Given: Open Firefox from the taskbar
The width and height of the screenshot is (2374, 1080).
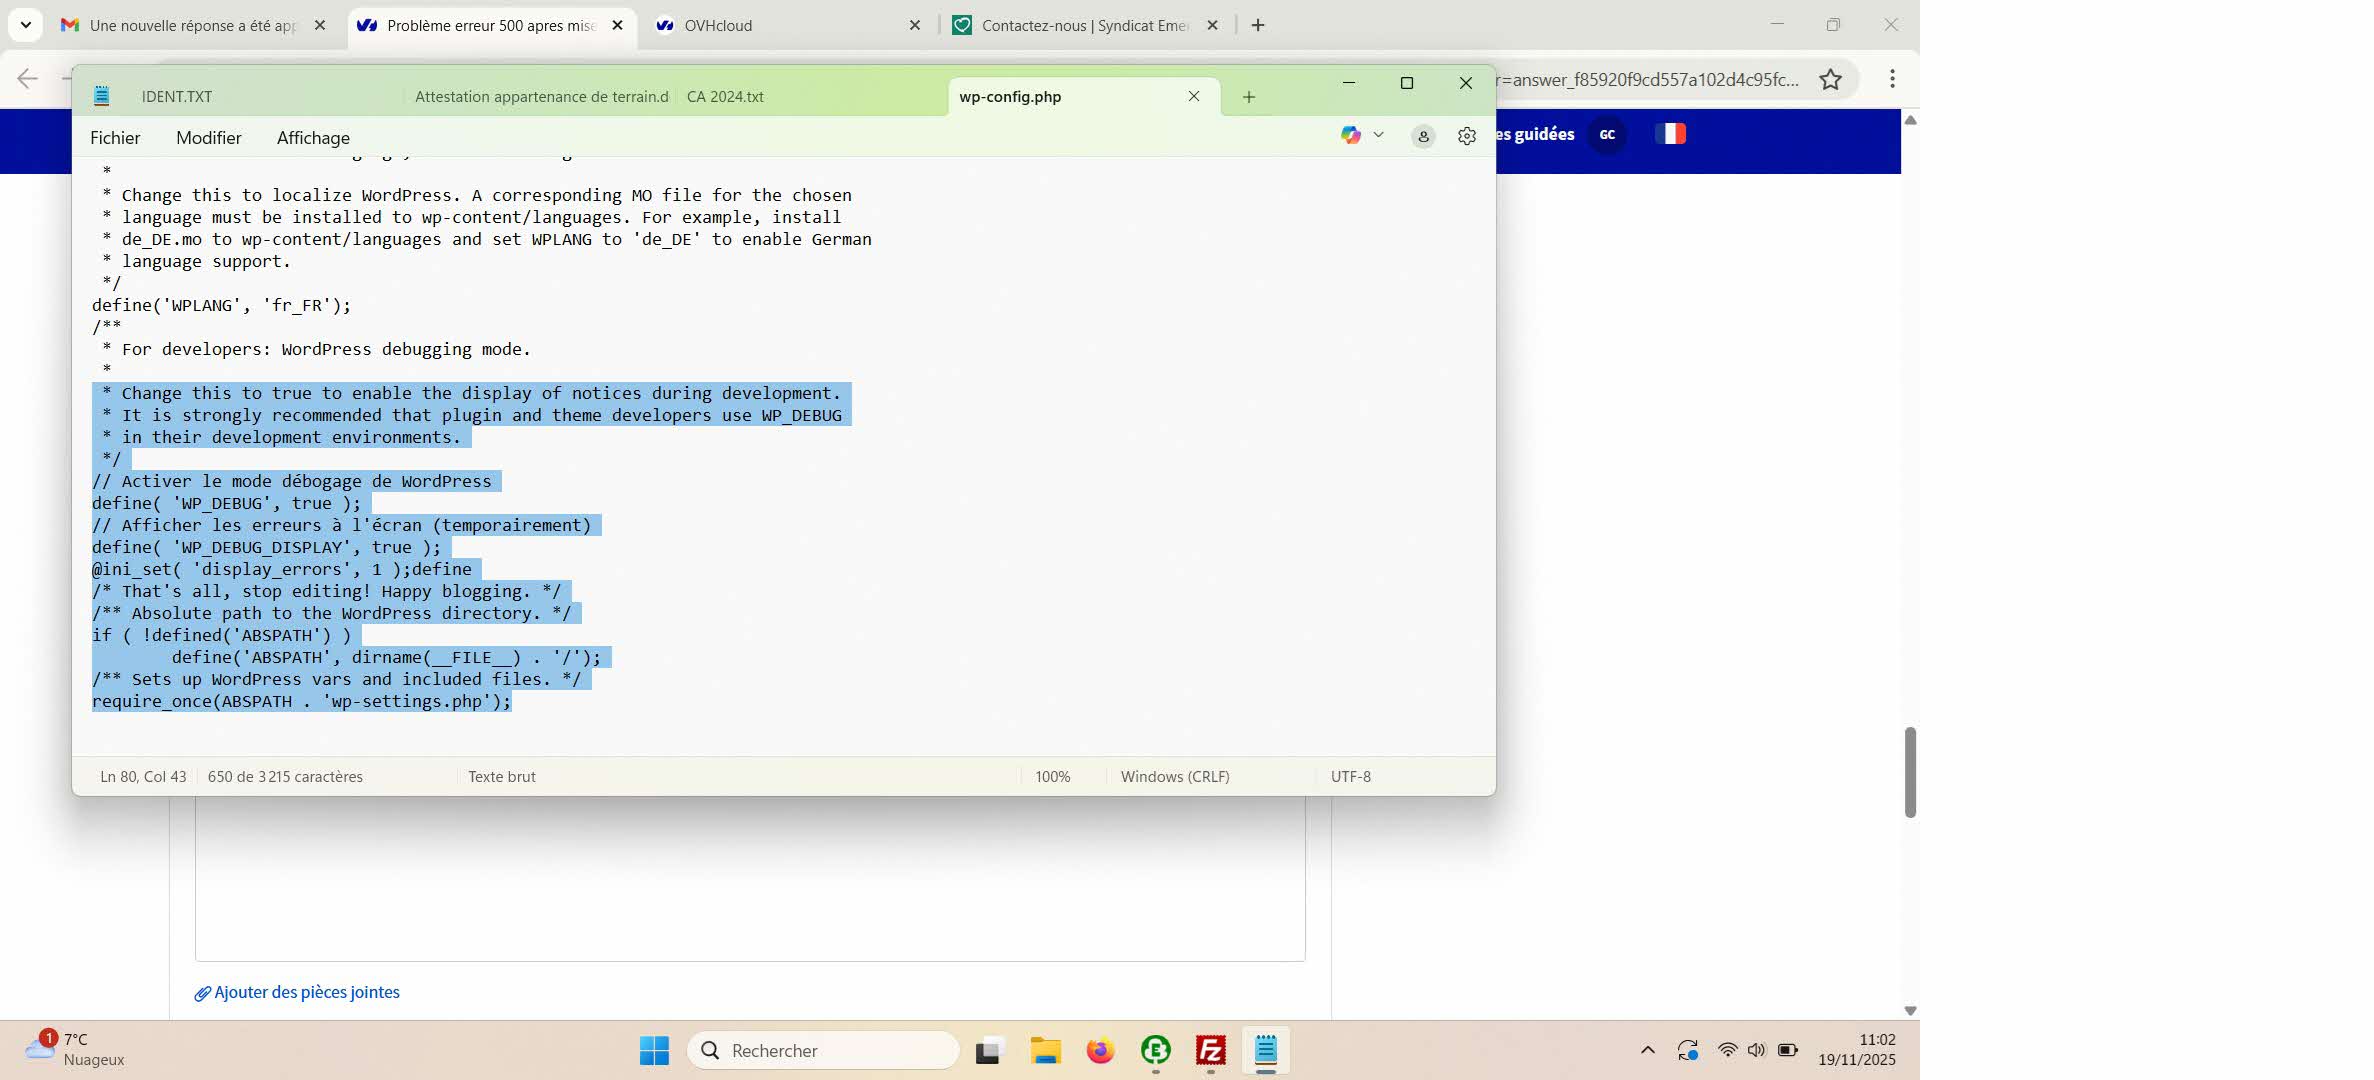Looking at the screenshot, I should [1100, 1050].
